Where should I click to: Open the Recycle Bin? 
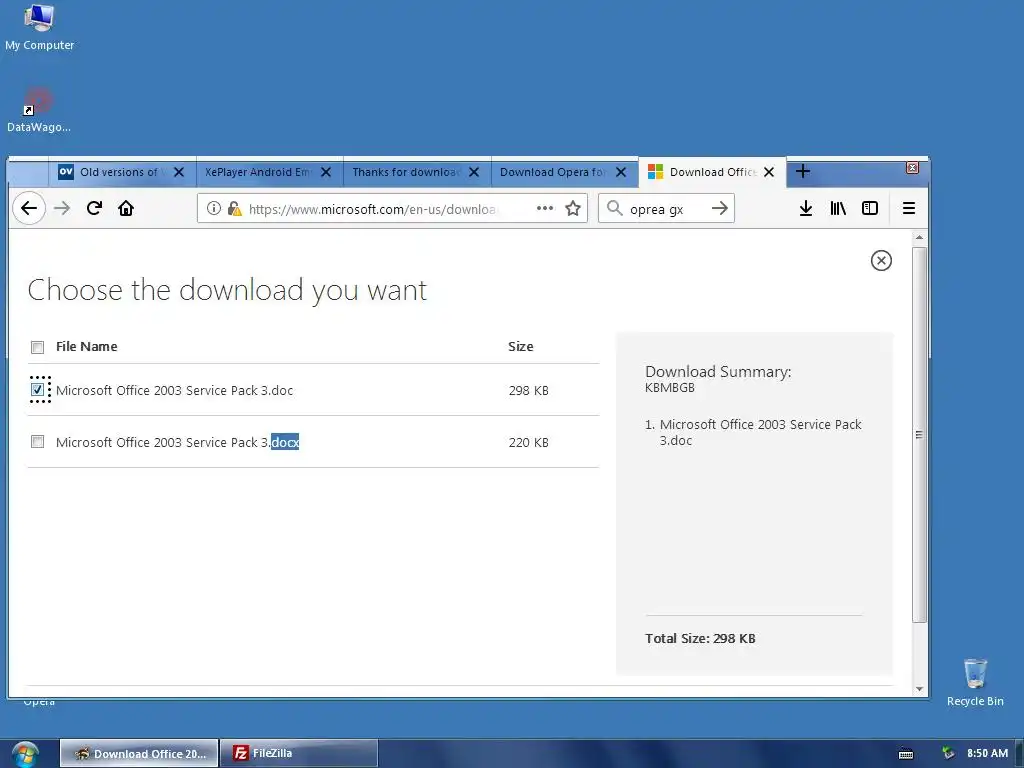pyautogui.click(x=975, y=682)
